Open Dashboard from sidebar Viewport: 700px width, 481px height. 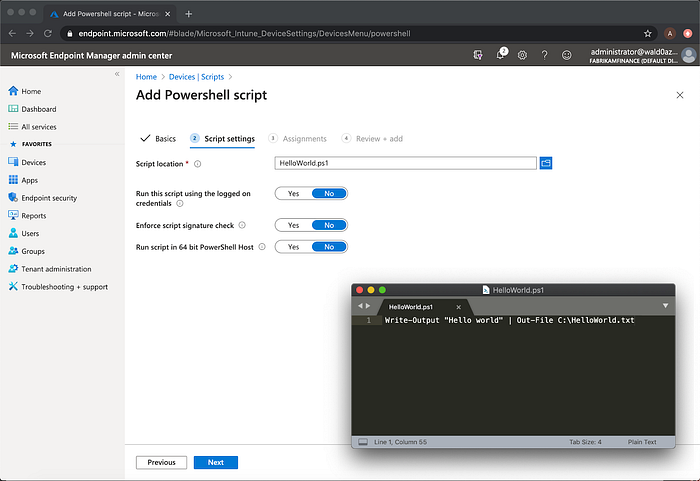(x=32, y=109)
